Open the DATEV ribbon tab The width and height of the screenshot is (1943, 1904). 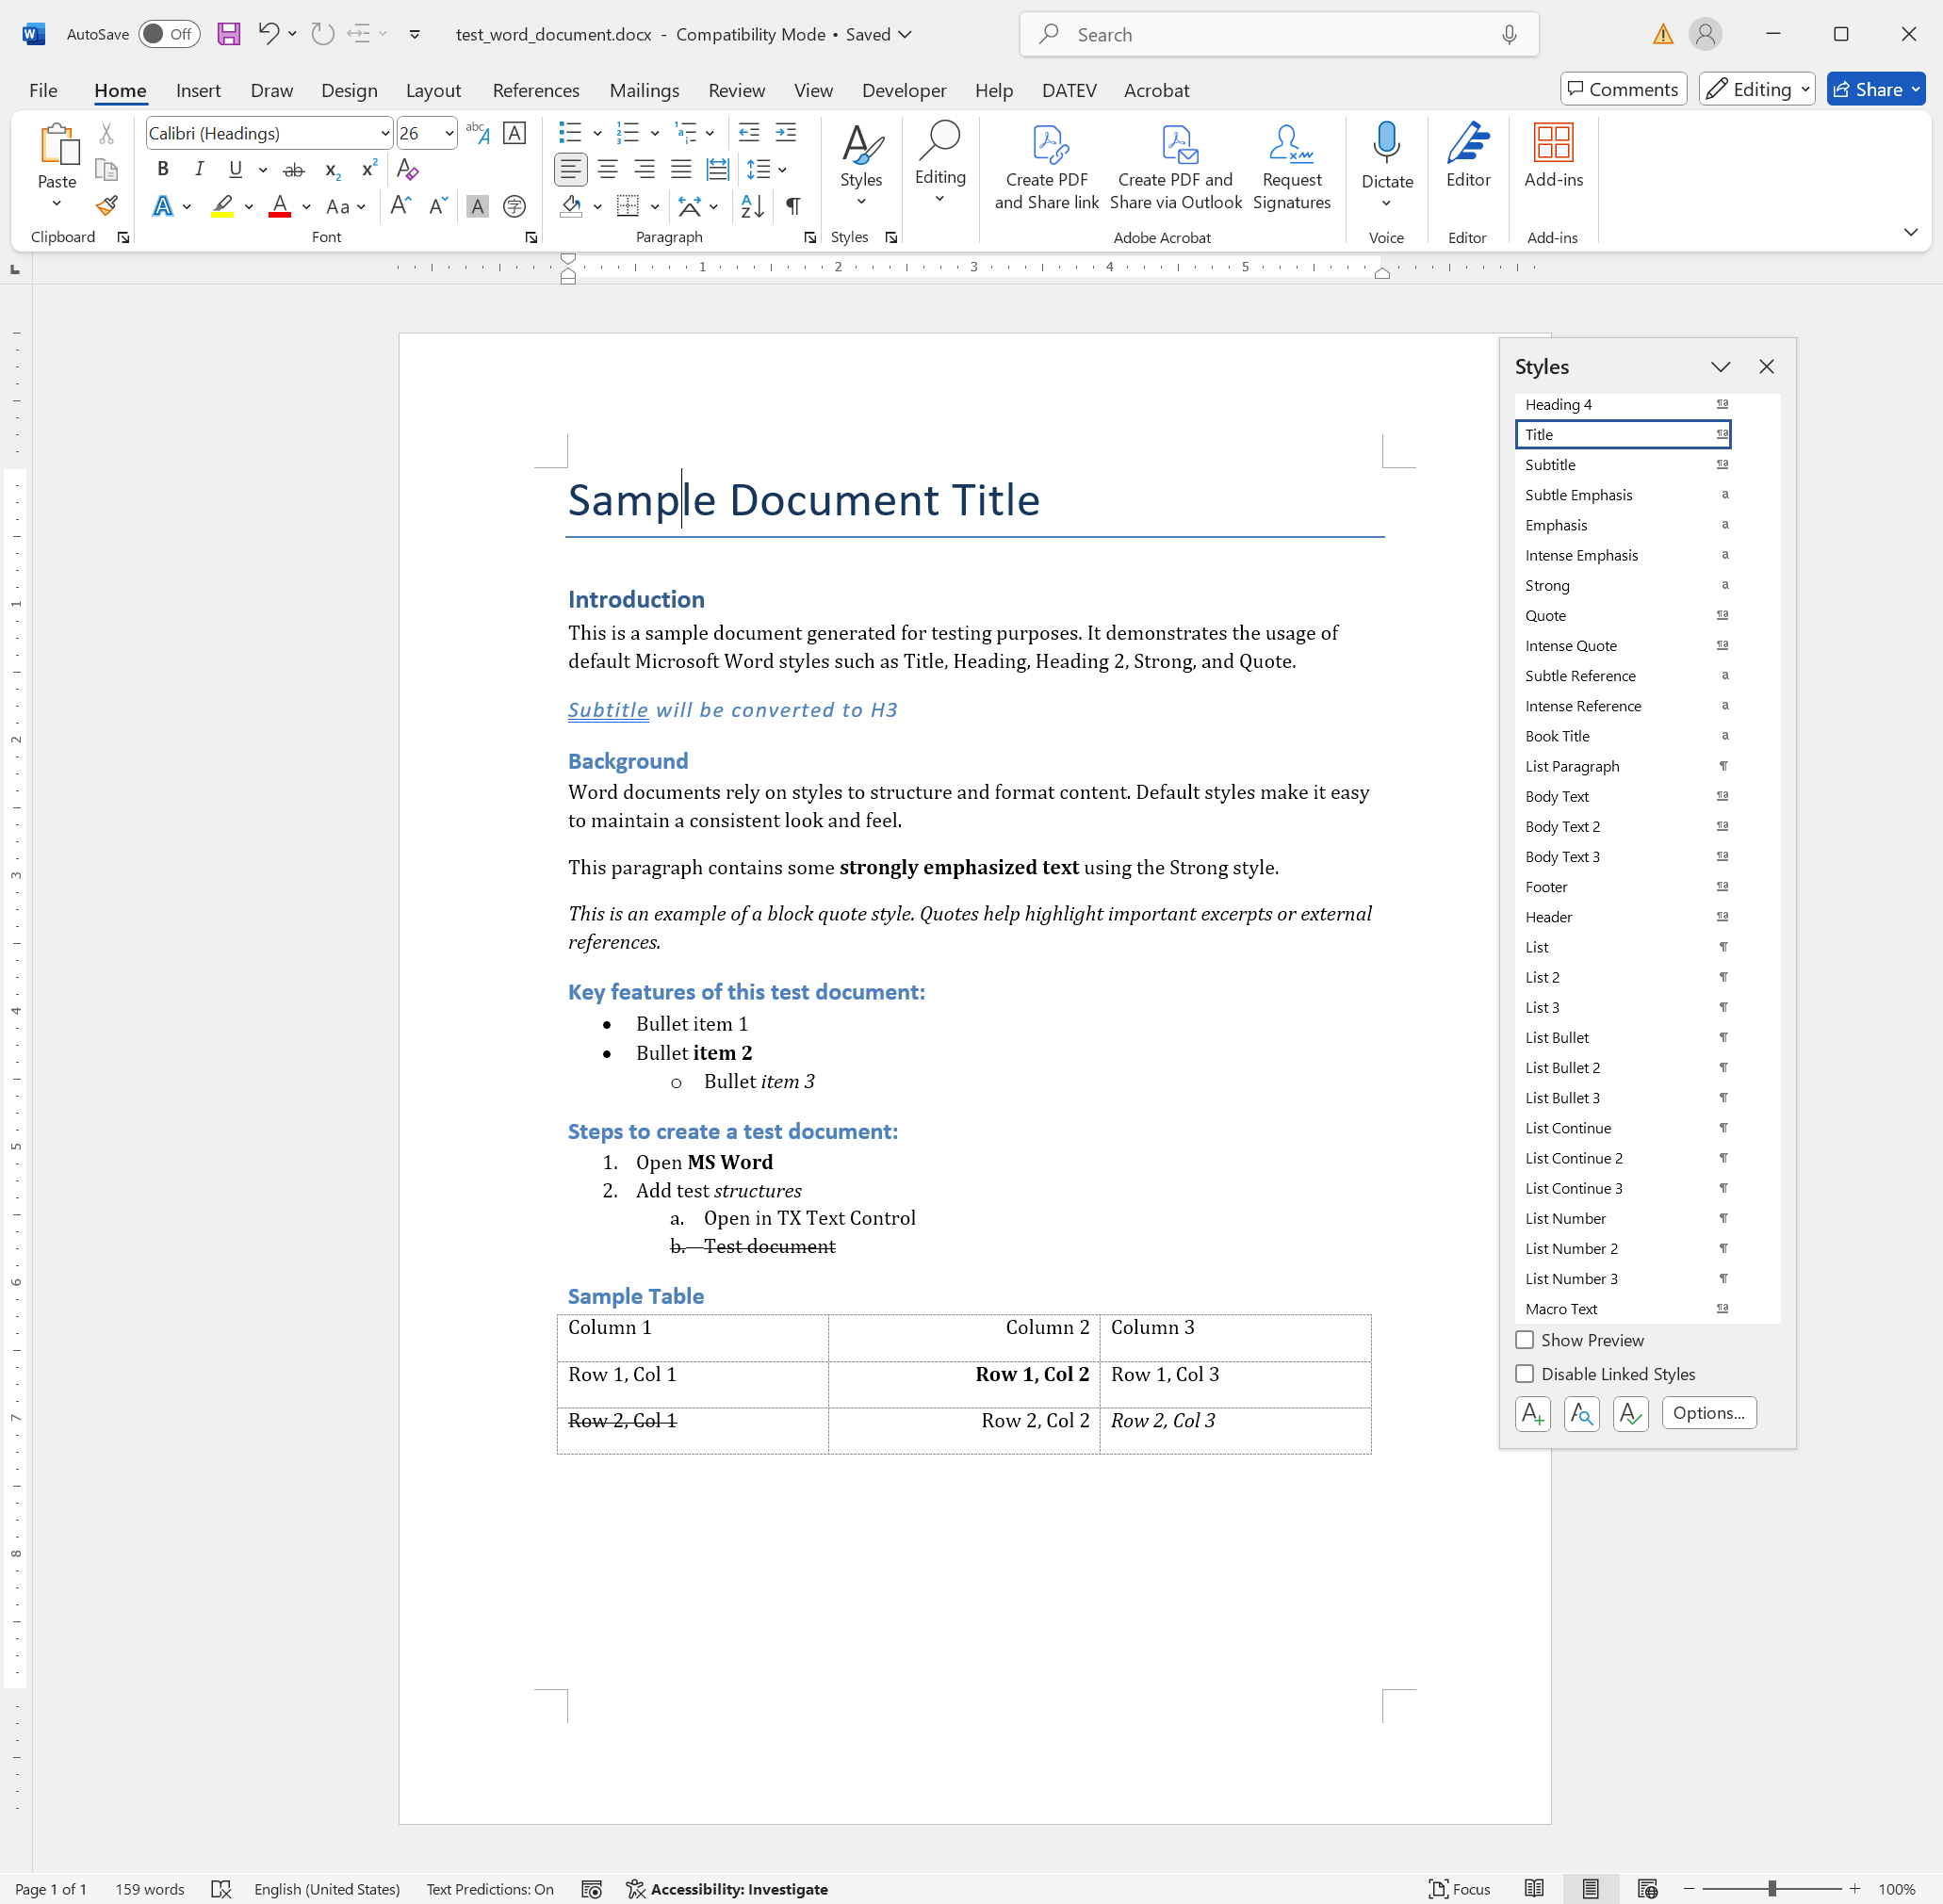(1069, 90)
